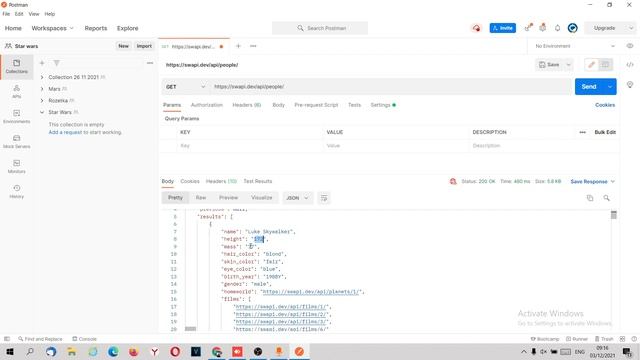640x360 pixels.
Task: Click the Search Postman field
Action: 320,28
